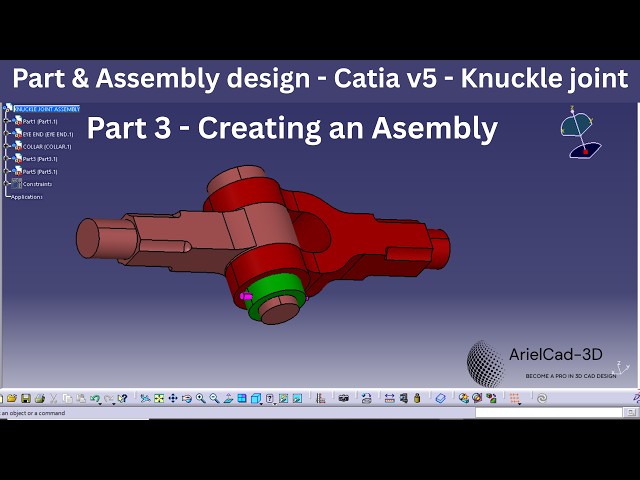Print using the printer icon
This screenshot has width=640, height=480.
click(40, 398)
